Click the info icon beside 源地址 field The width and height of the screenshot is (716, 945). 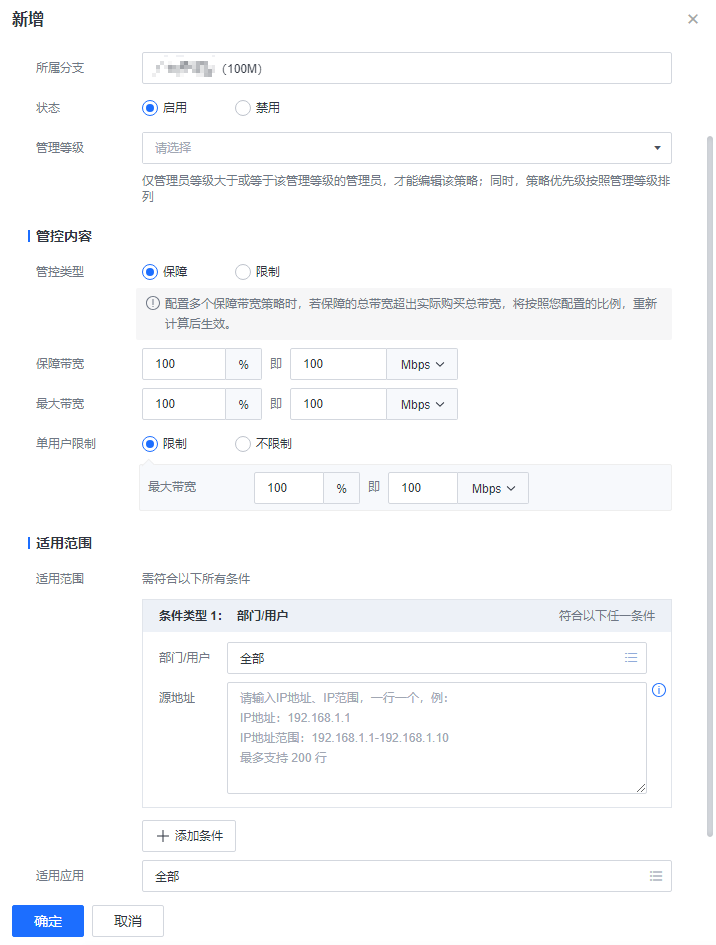click(659, 690)
